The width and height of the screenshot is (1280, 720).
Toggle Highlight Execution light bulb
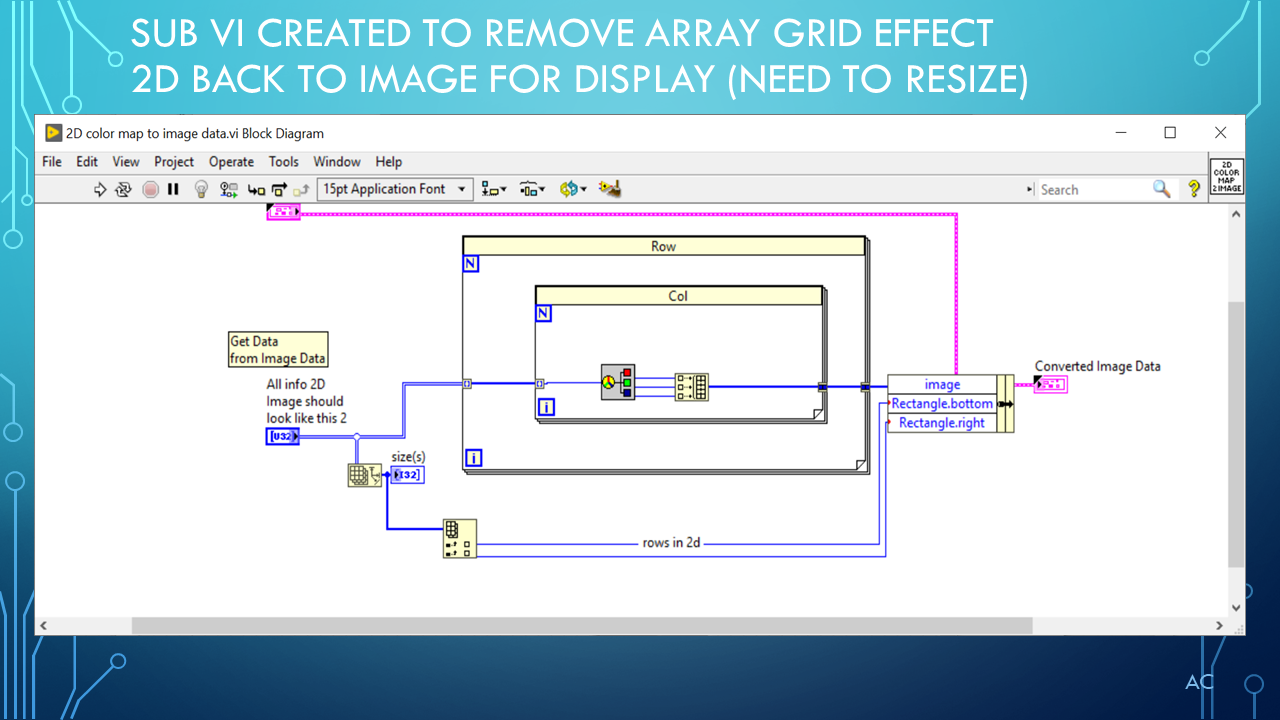click(201, 189)
